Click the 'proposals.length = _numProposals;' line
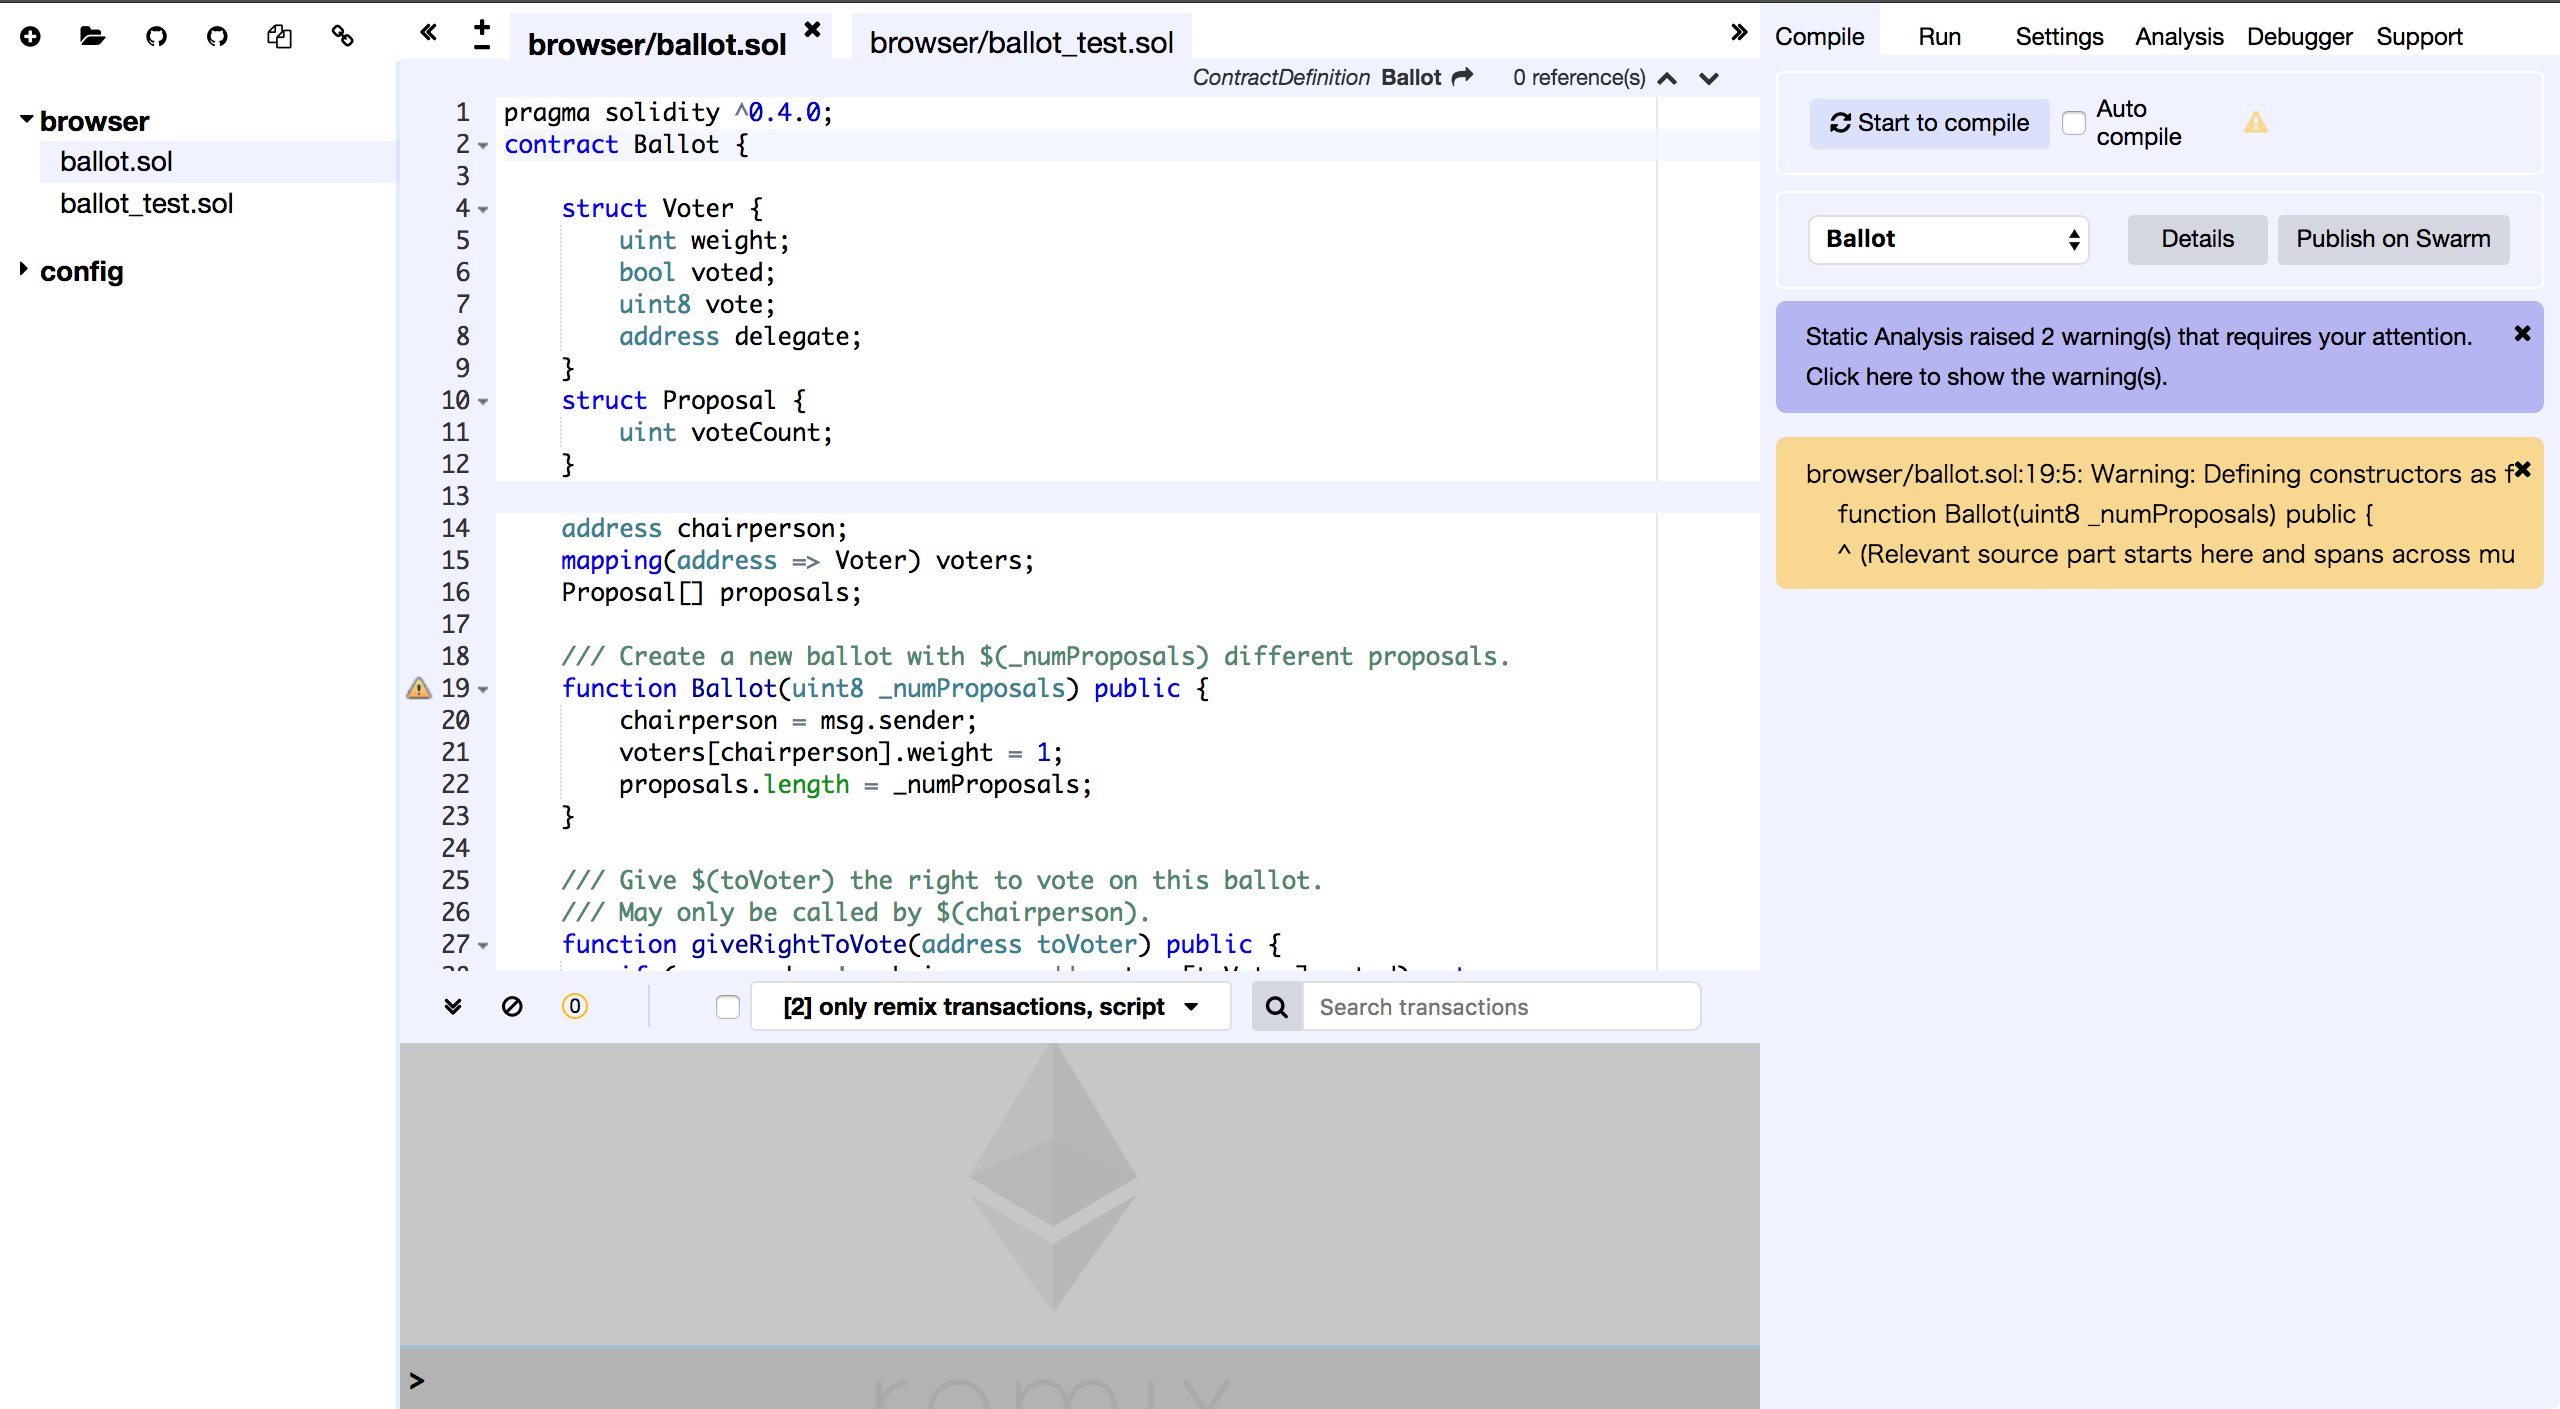This screenshot has height=1409, width=2560. pos(855,785)
